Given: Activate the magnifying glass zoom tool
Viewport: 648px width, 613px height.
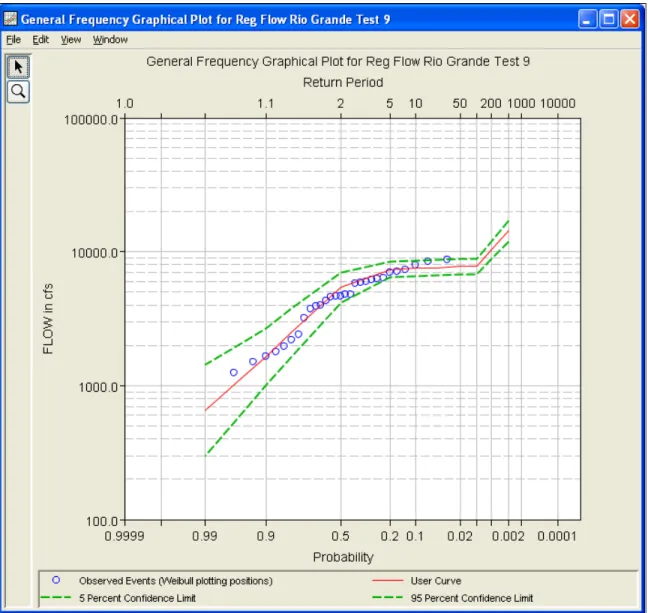Looking at the screenshot, I should pos(18,92).
